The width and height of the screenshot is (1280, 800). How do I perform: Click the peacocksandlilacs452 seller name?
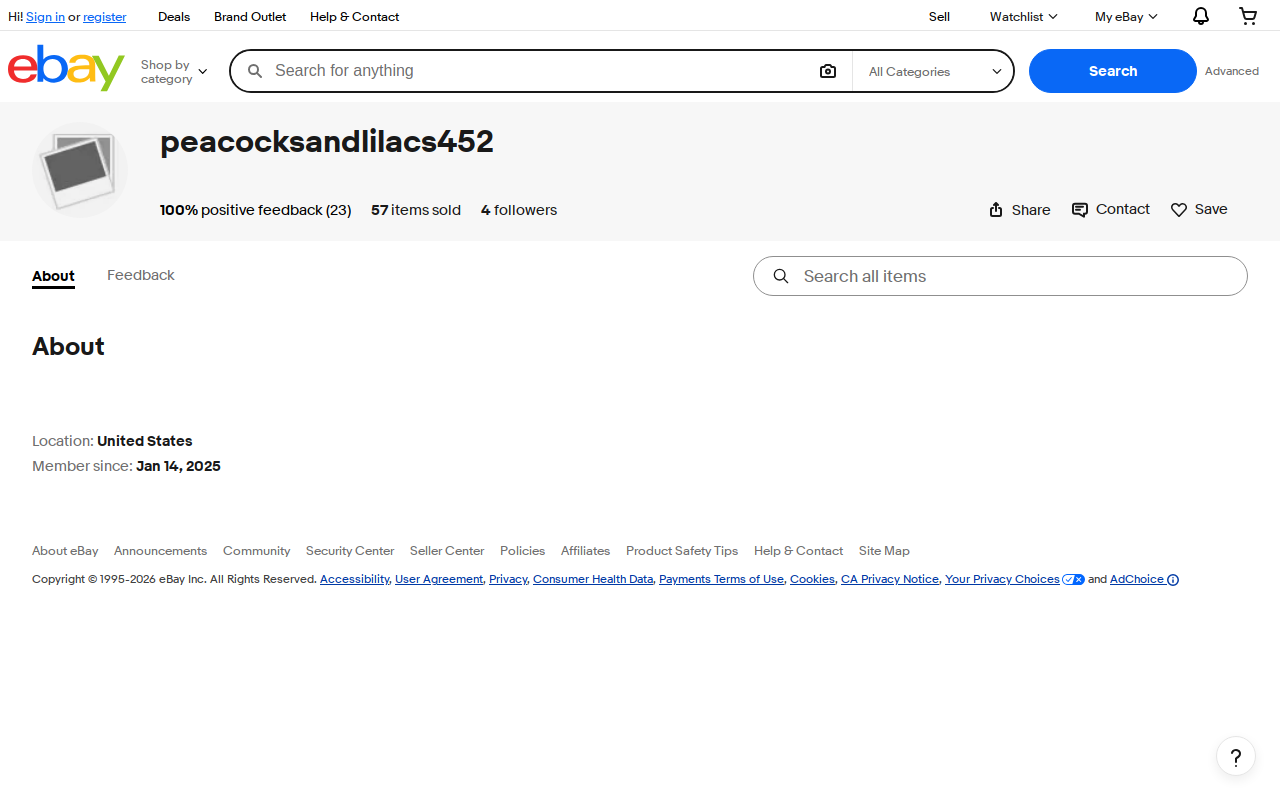[327, 142]
